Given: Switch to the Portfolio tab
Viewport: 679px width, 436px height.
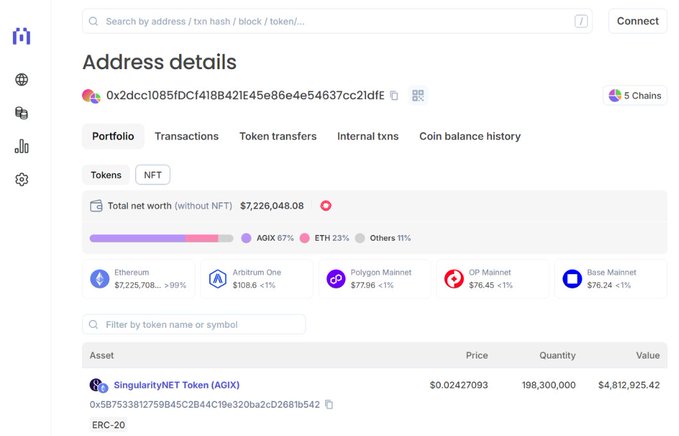Looking at the screenshot, I should [113, 136].
